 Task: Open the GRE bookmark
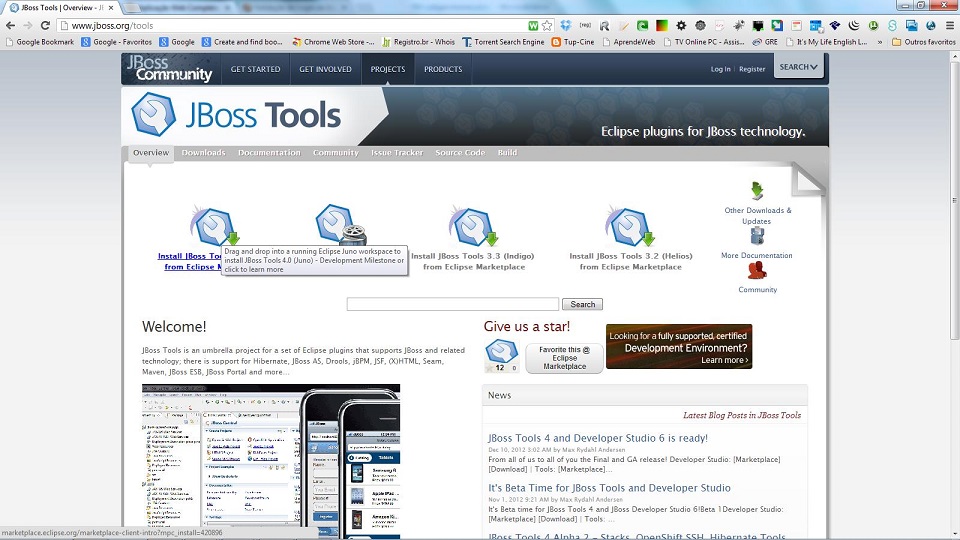[x=765, y=42]
